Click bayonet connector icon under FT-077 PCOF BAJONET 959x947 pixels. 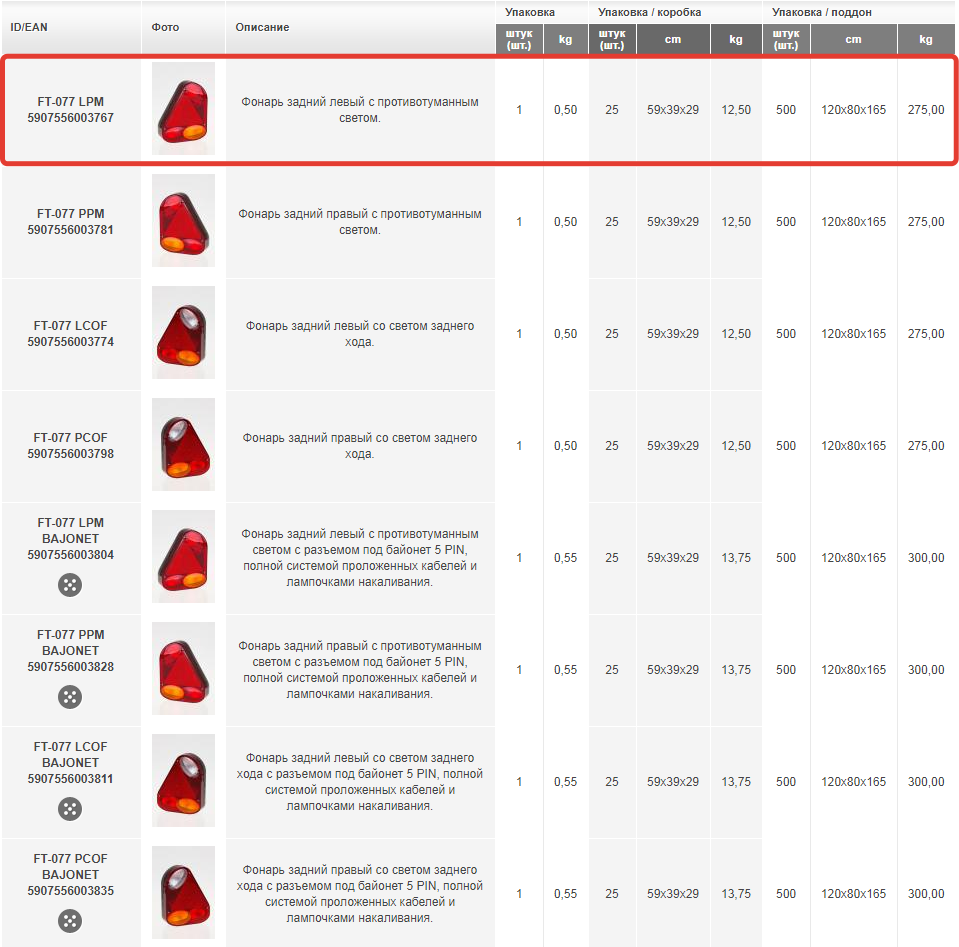tap(70, 921)
